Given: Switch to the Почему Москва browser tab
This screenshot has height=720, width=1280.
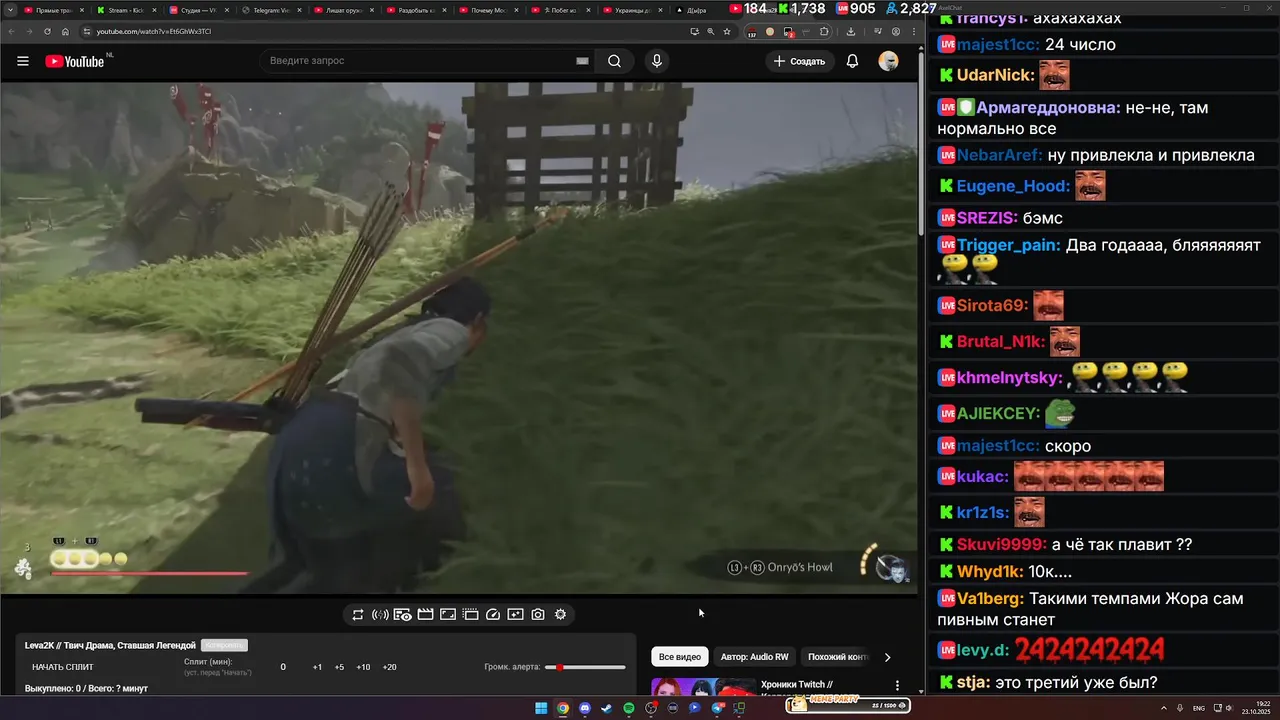Looking at the screenshot, I should pos(487,10).
